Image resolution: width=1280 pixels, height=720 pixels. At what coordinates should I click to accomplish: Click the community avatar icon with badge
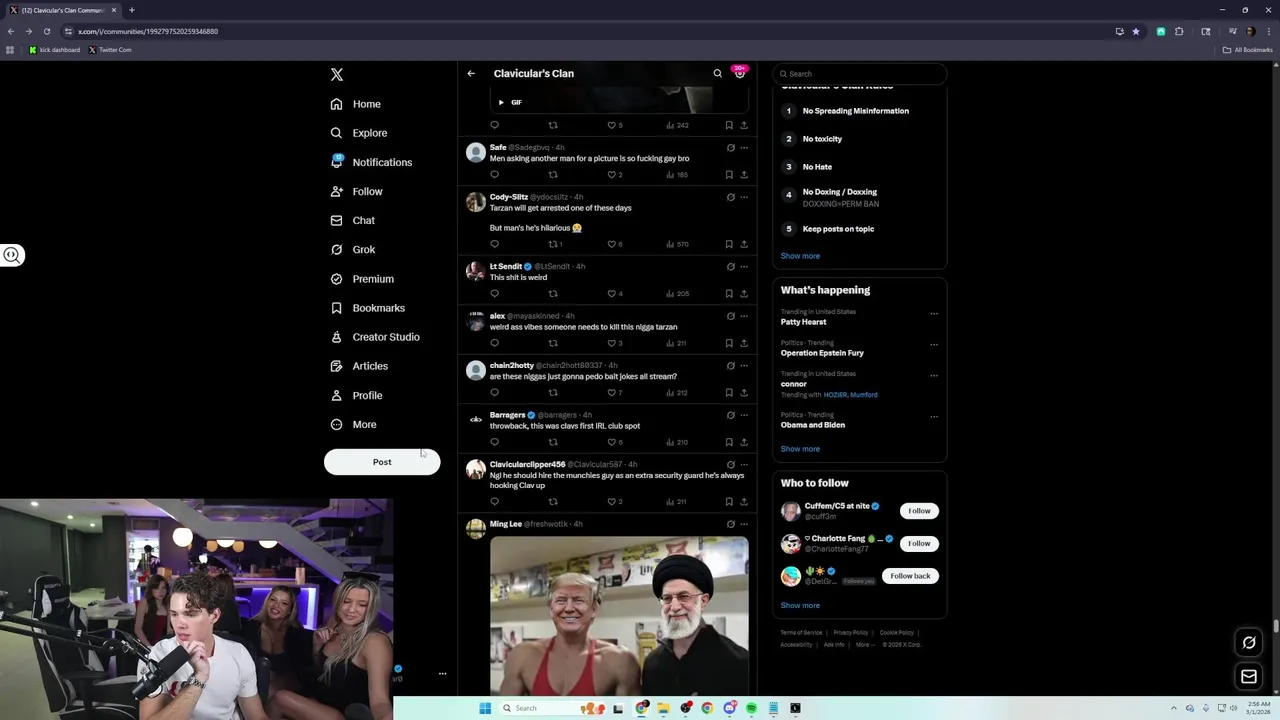740,72
